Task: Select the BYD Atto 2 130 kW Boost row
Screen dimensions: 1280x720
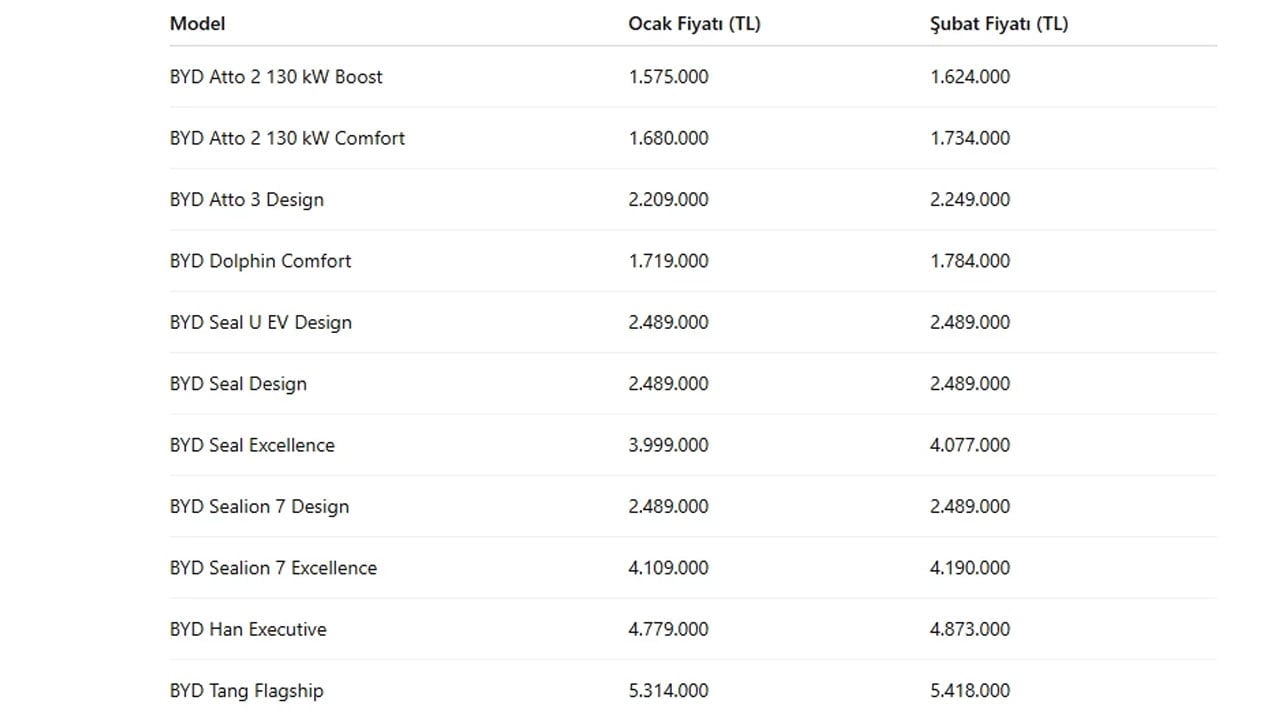Action: coord(276,77)
